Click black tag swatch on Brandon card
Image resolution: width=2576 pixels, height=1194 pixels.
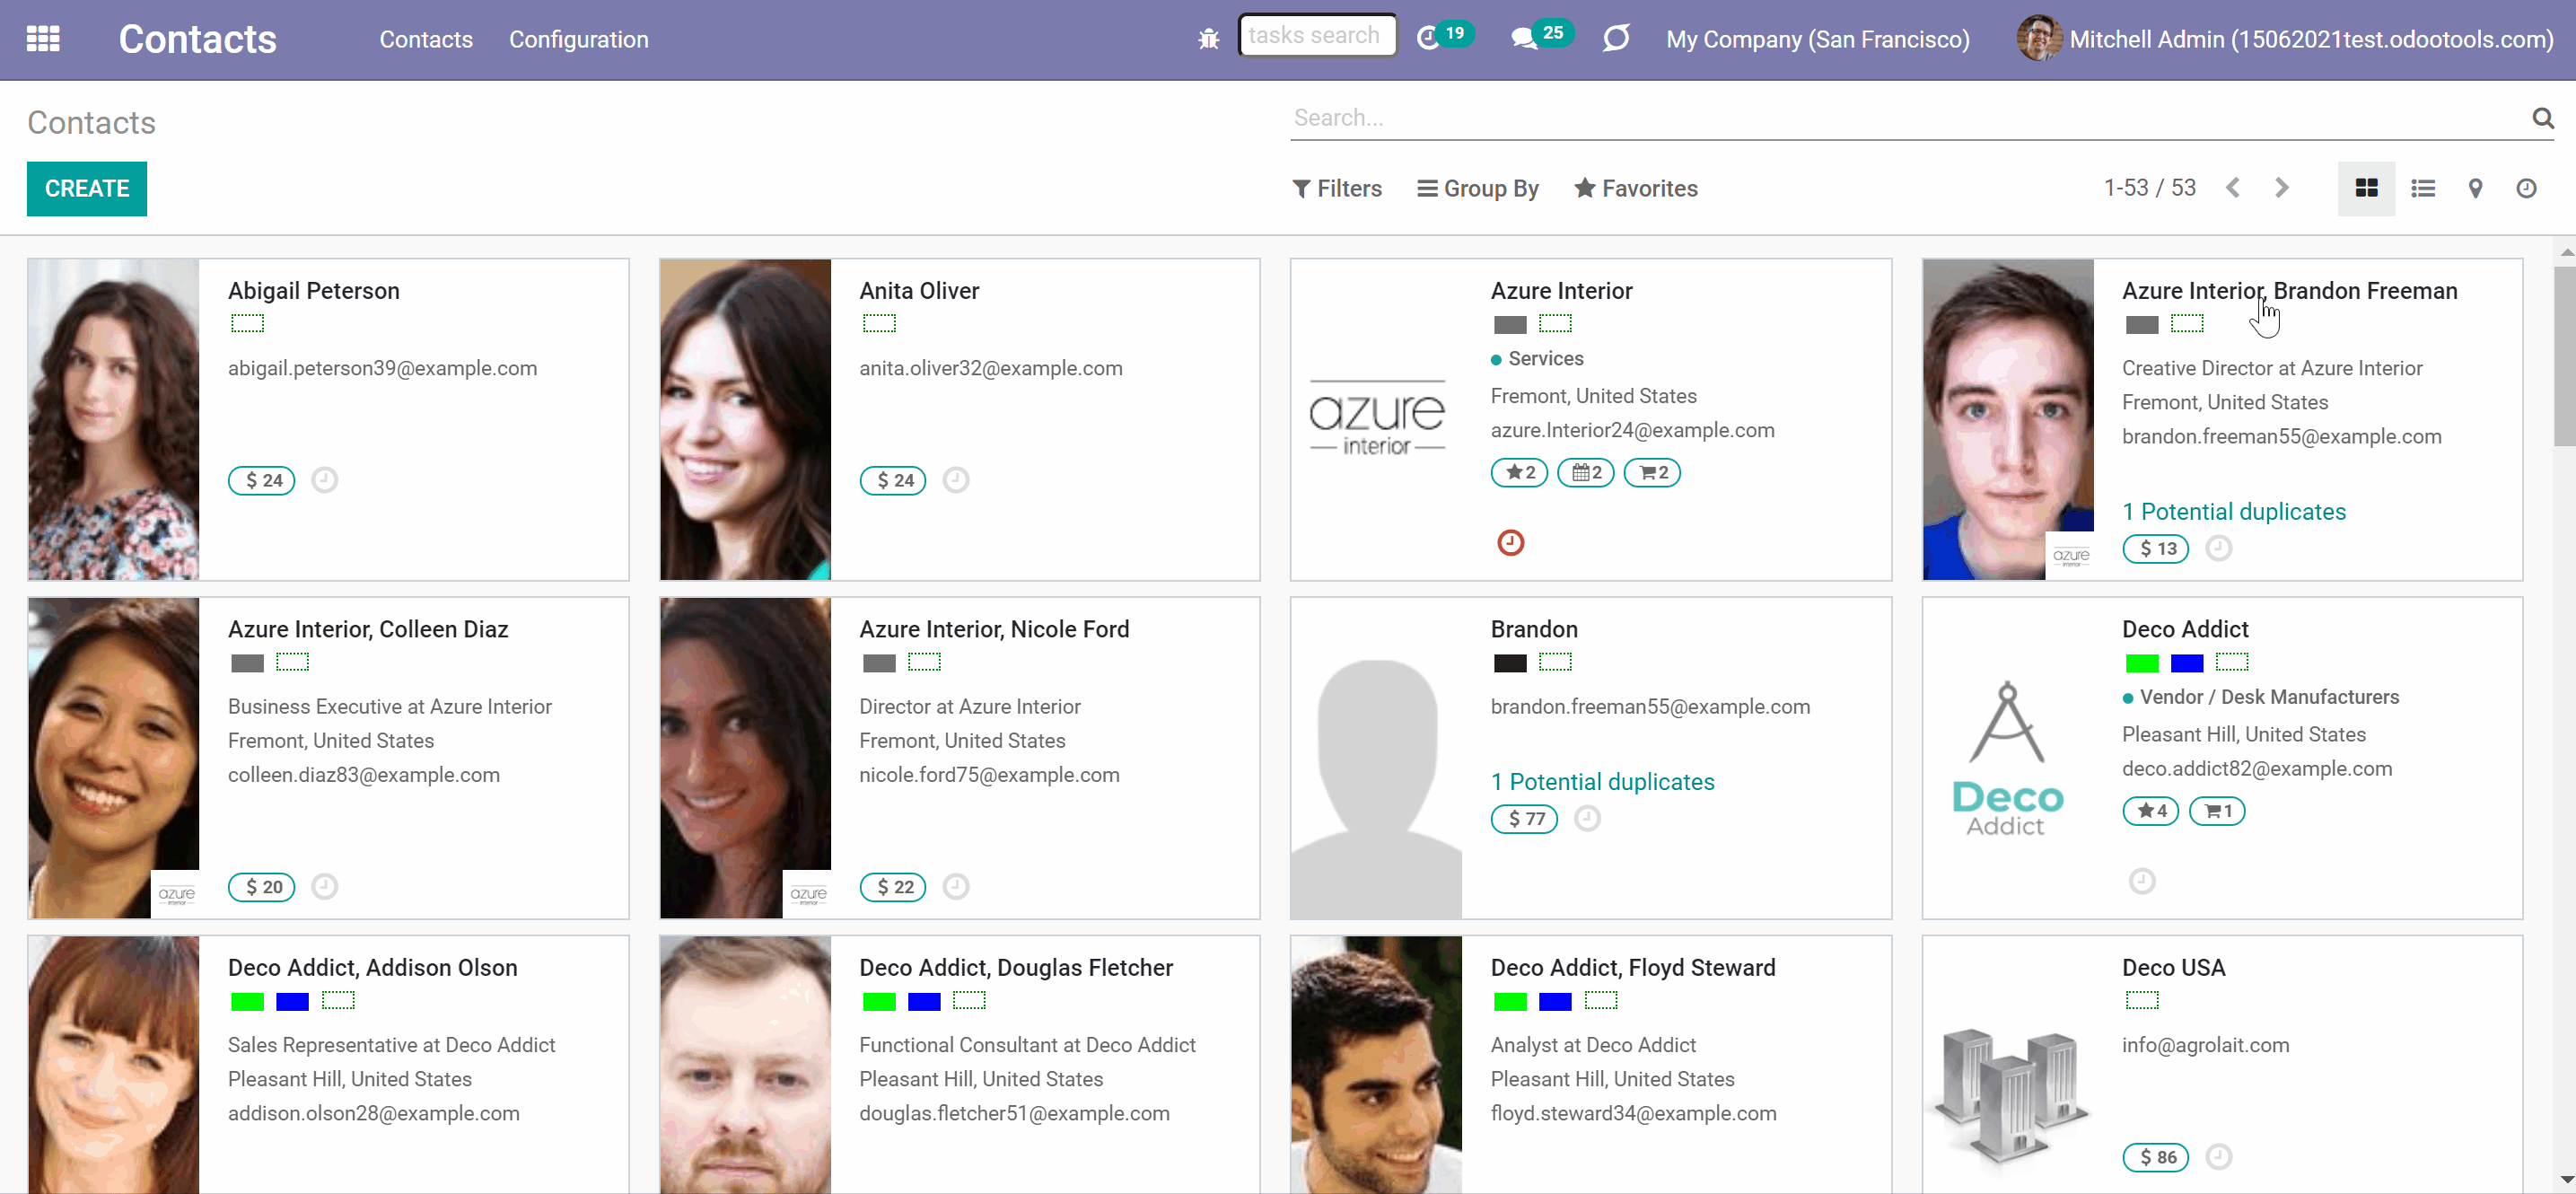click(x=1510, y=662)
